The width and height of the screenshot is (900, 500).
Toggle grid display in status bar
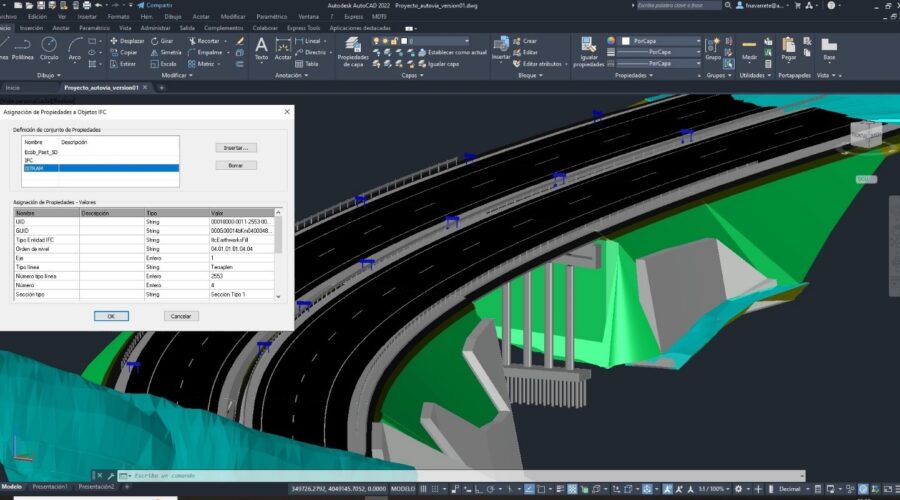coord(424,489)
